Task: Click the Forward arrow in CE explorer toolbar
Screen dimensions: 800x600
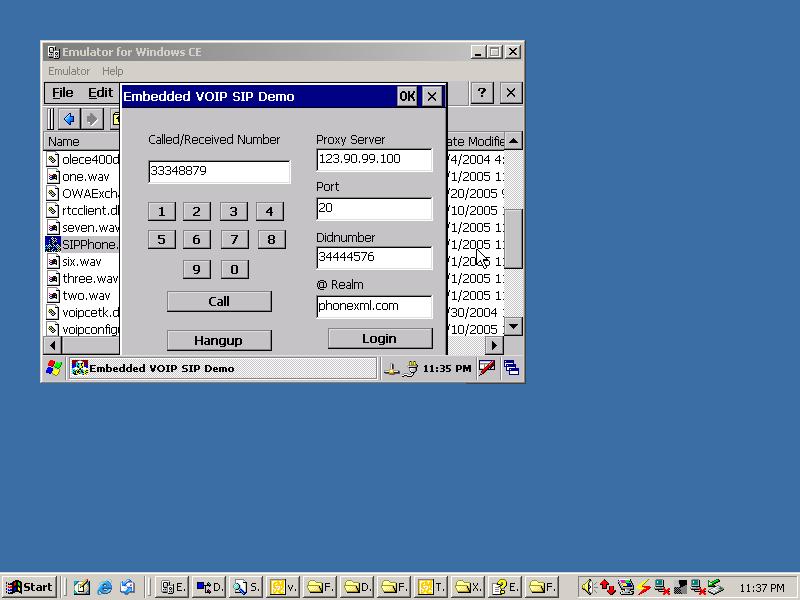Action: pos(92,119)
